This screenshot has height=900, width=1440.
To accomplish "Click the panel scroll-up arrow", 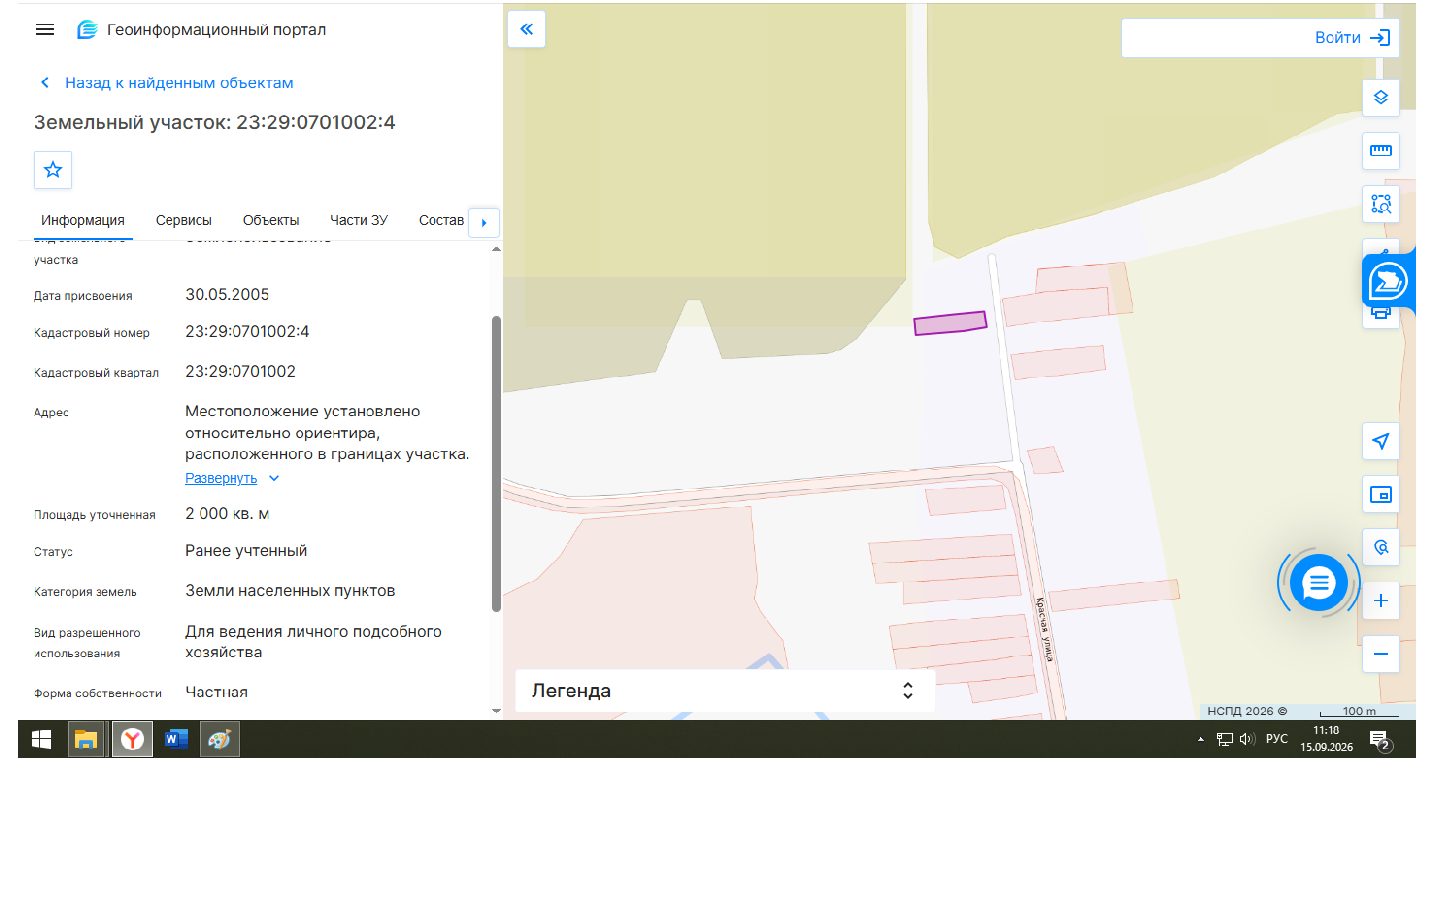I will pyautogui.click(x=496, y=249).
